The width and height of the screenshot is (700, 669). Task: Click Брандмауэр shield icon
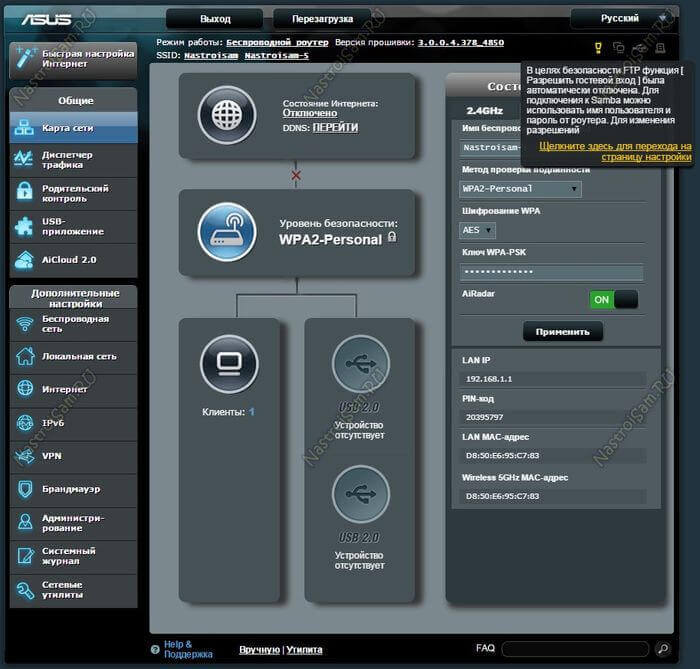click(x=25, y=489)
